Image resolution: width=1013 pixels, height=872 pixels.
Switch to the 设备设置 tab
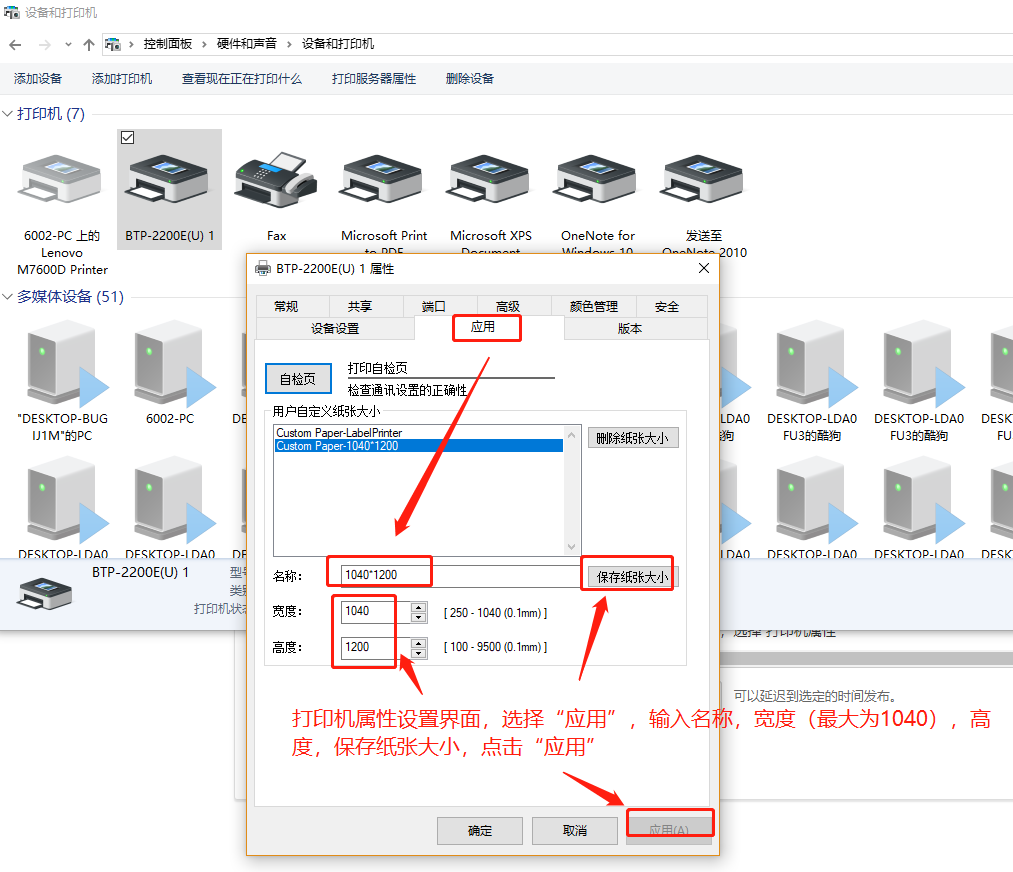(x=335, y=328)
